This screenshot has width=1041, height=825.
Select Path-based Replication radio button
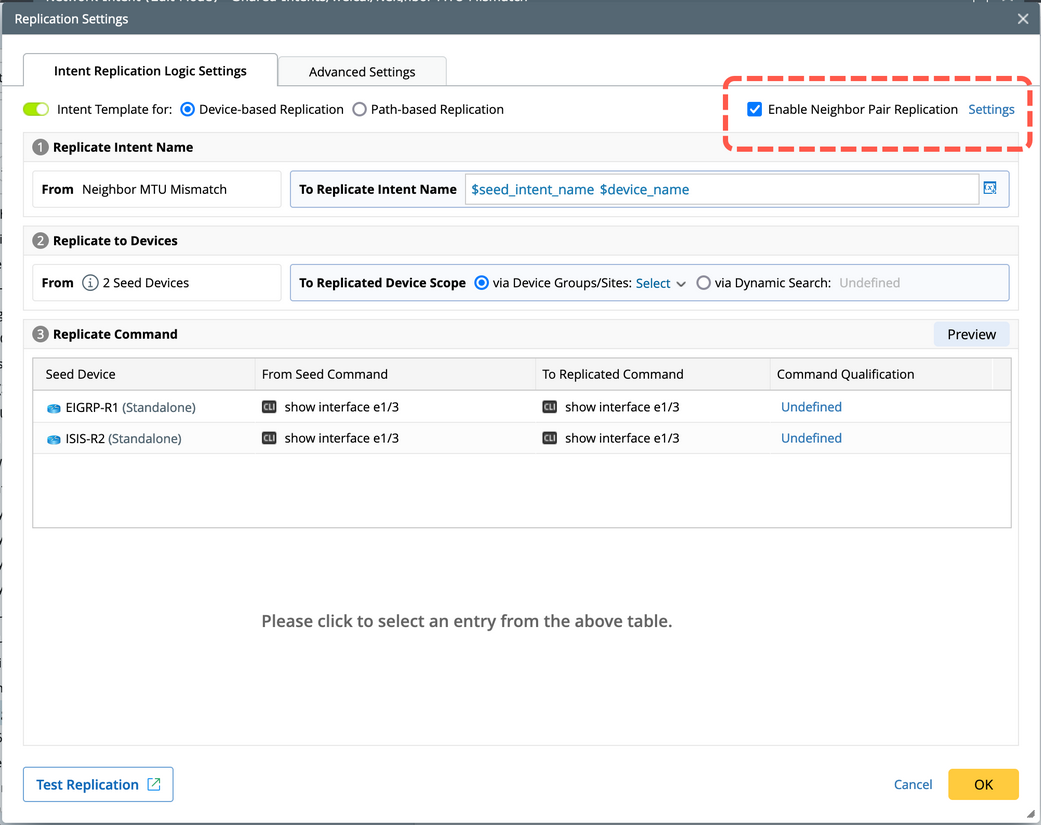pos(360,109)
